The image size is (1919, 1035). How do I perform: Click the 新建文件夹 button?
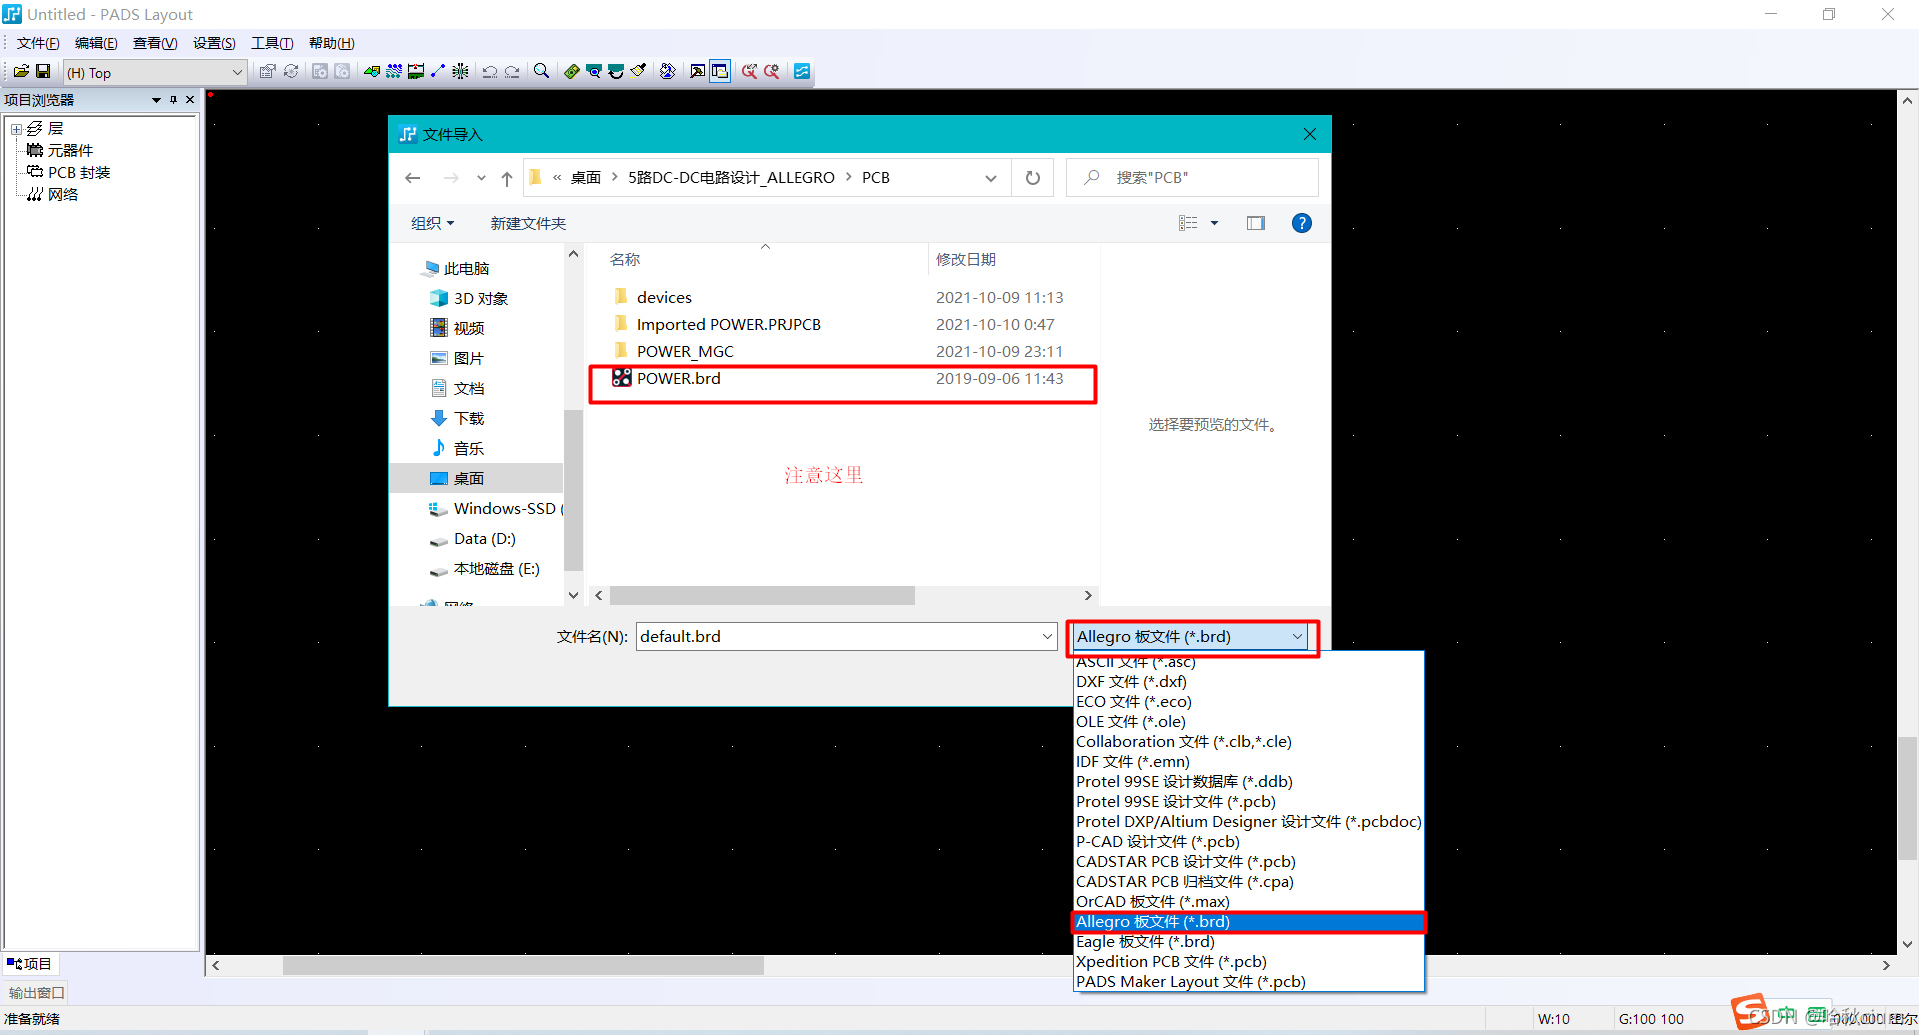[528, 223]
